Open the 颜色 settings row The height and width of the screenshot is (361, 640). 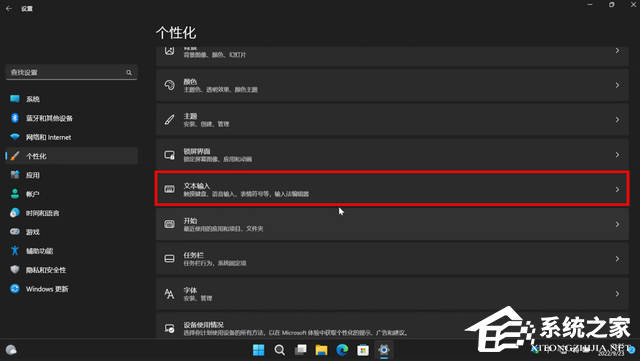(x=392, y=85)
